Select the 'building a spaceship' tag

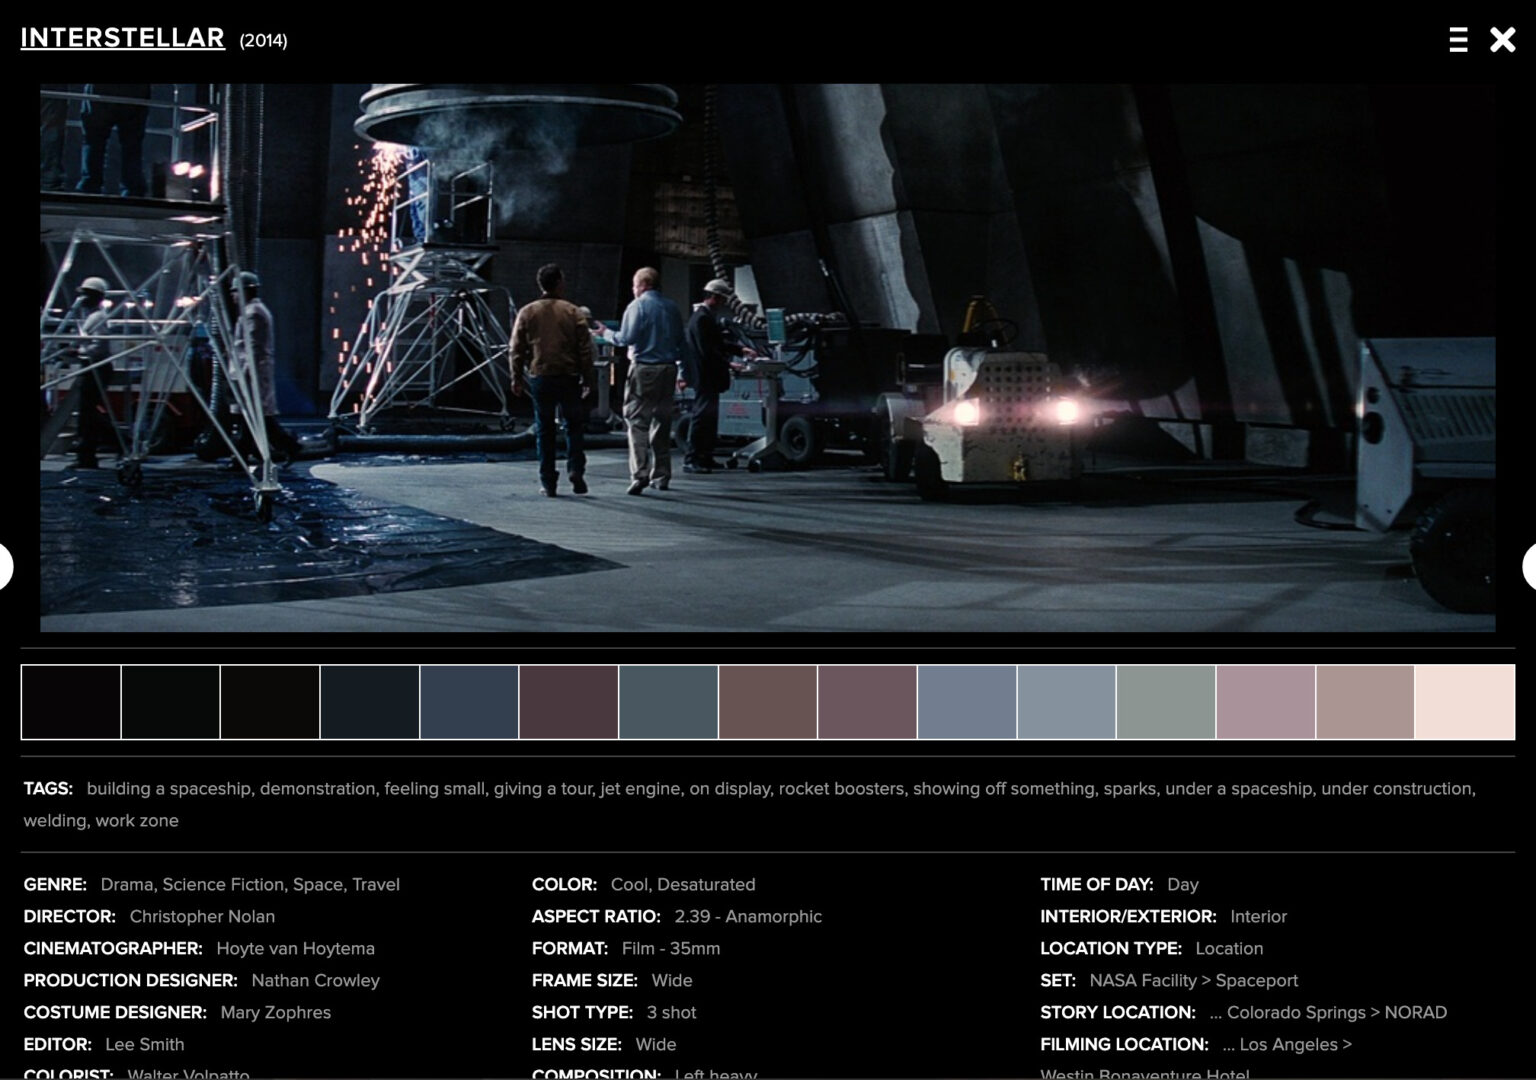coord(168,788)
